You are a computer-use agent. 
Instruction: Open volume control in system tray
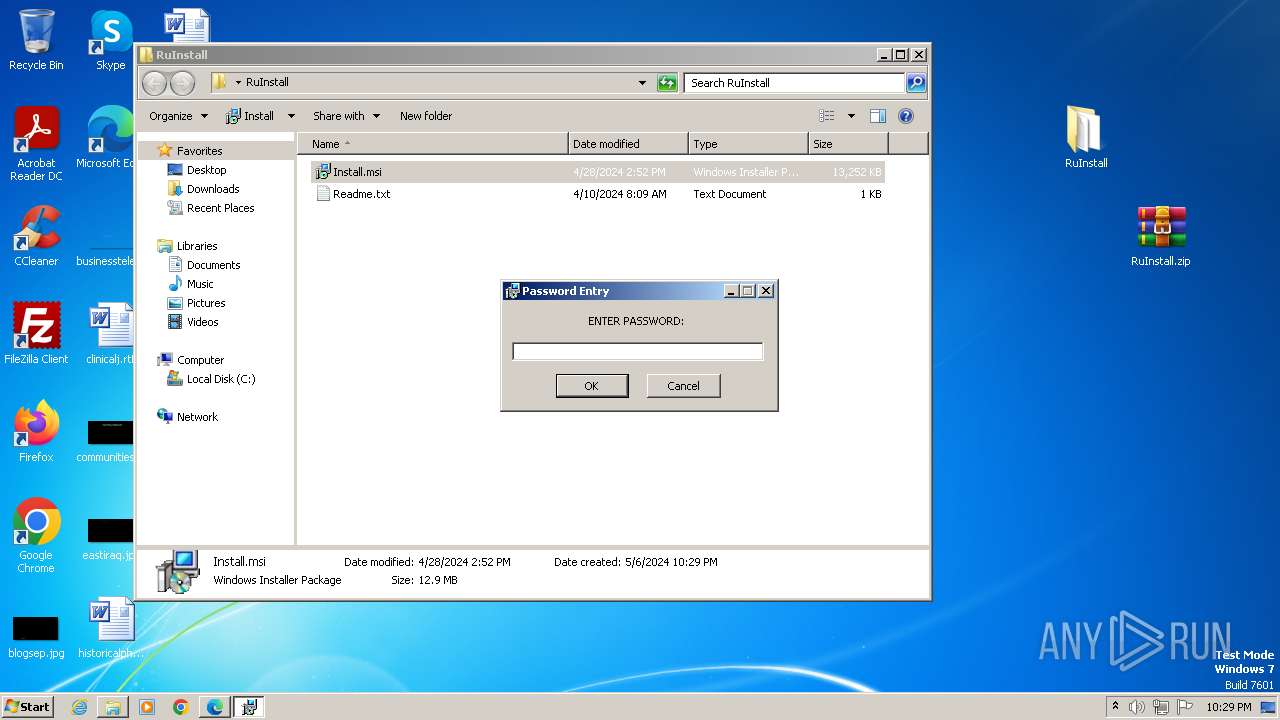(x=1137, y=707)
